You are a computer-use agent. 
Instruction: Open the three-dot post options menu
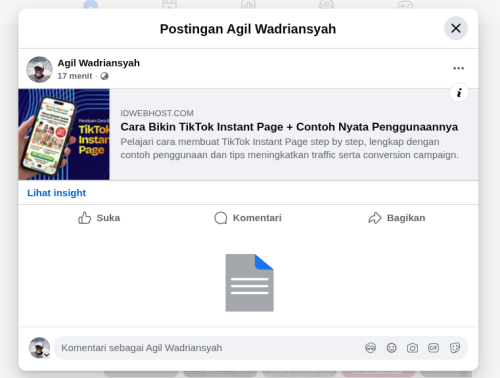click(x=458, y=68)
